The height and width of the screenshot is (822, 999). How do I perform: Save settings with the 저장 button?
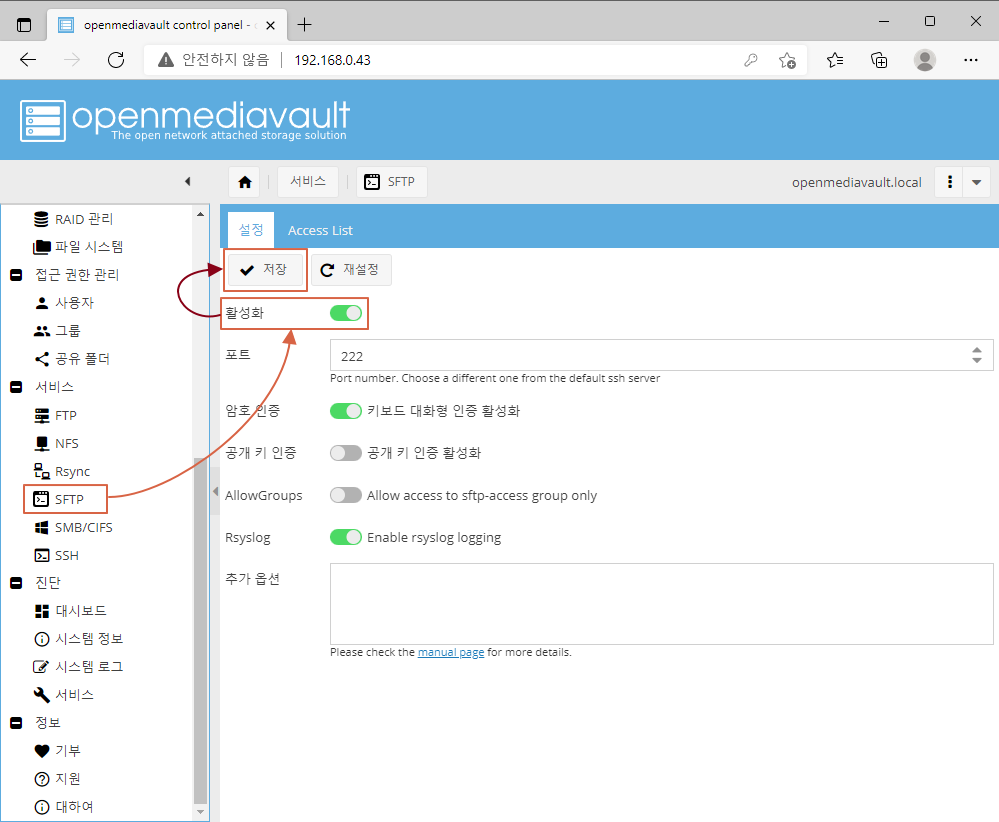(264, 270)
